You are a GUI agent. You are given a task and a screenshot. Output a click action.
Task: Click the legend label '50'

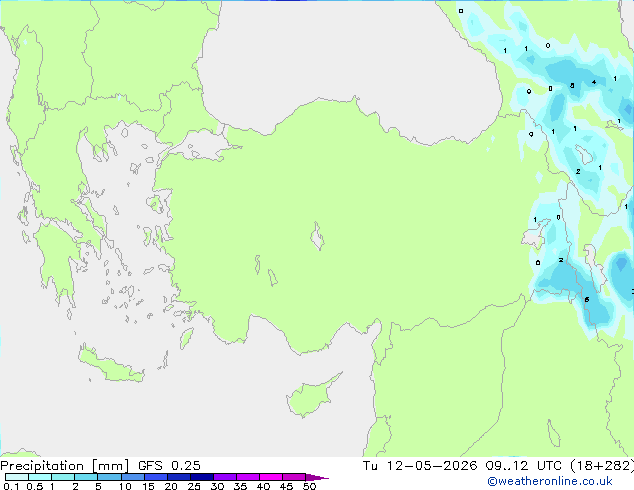[x=310, y=486]
